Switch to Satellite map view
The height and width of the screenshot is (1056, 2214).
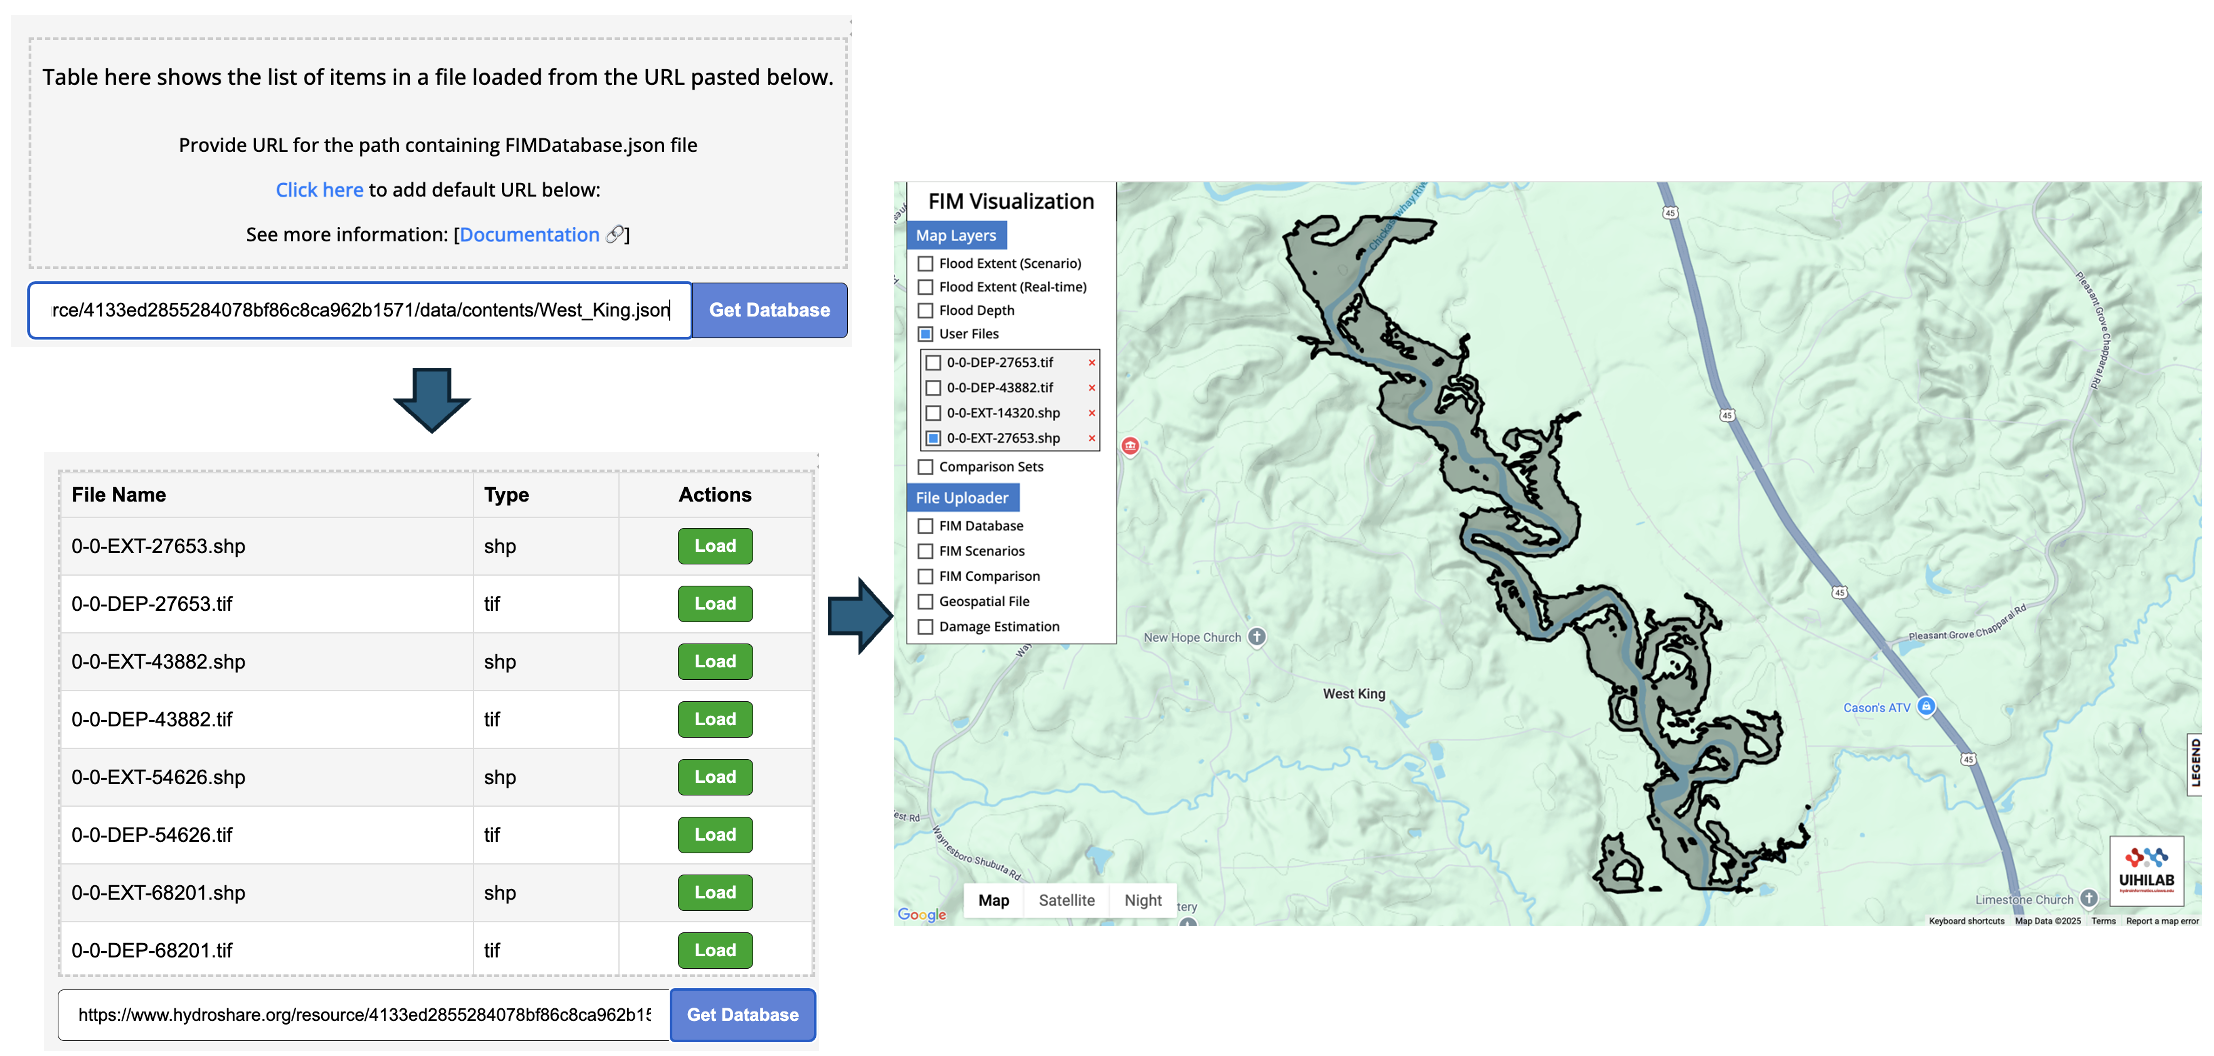click(1066, 900)
